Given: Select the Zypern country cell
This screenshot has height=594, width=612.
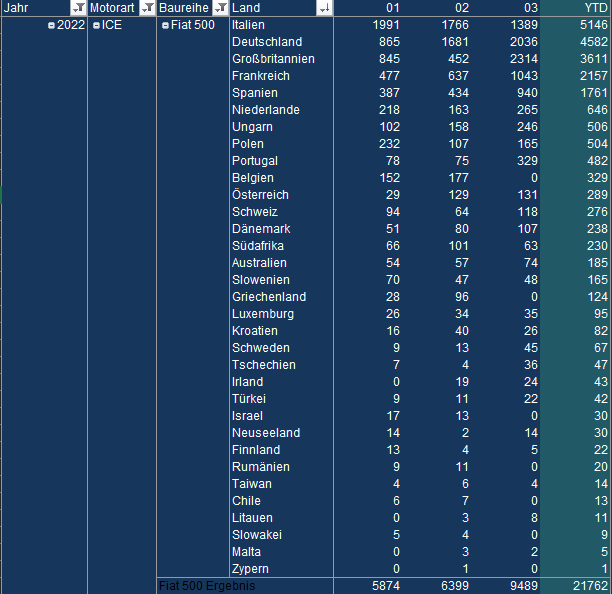Looking at the screenshot, I should click(249, 569).
